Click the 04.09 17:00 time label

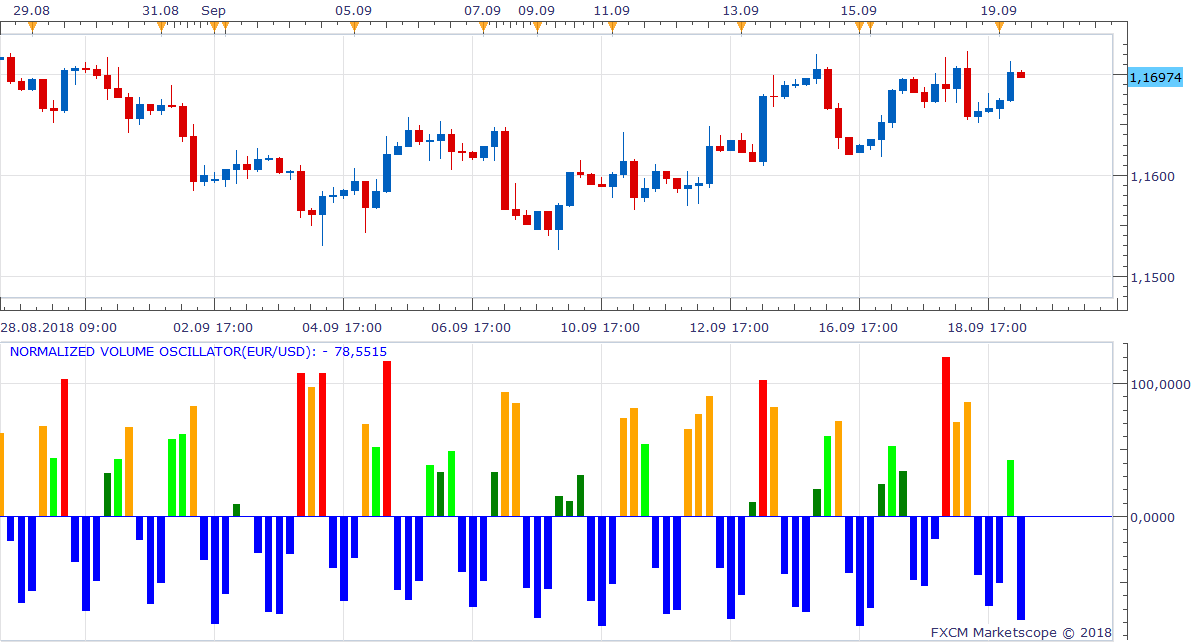[342, 328]
